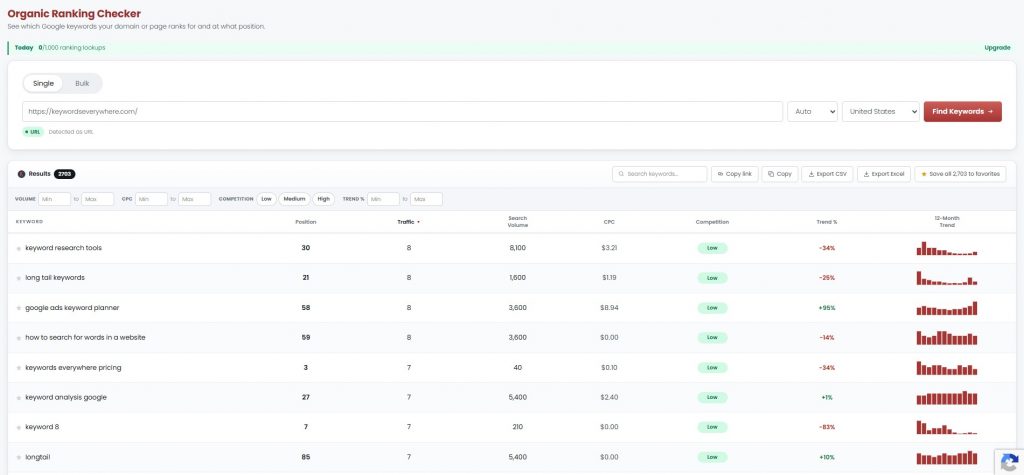Switch to Single lookup mode
The height and width of the screenshot is (475, 1024).
coord(43,84)
